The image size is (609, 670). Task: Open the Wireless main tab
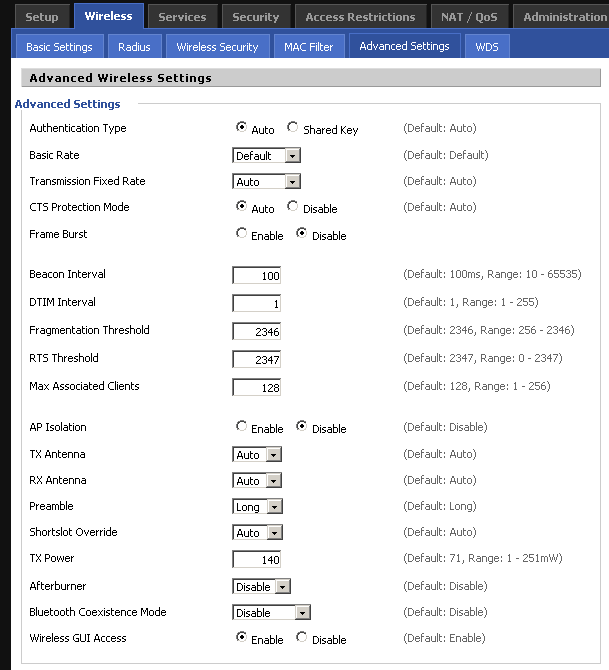point(109,16)
